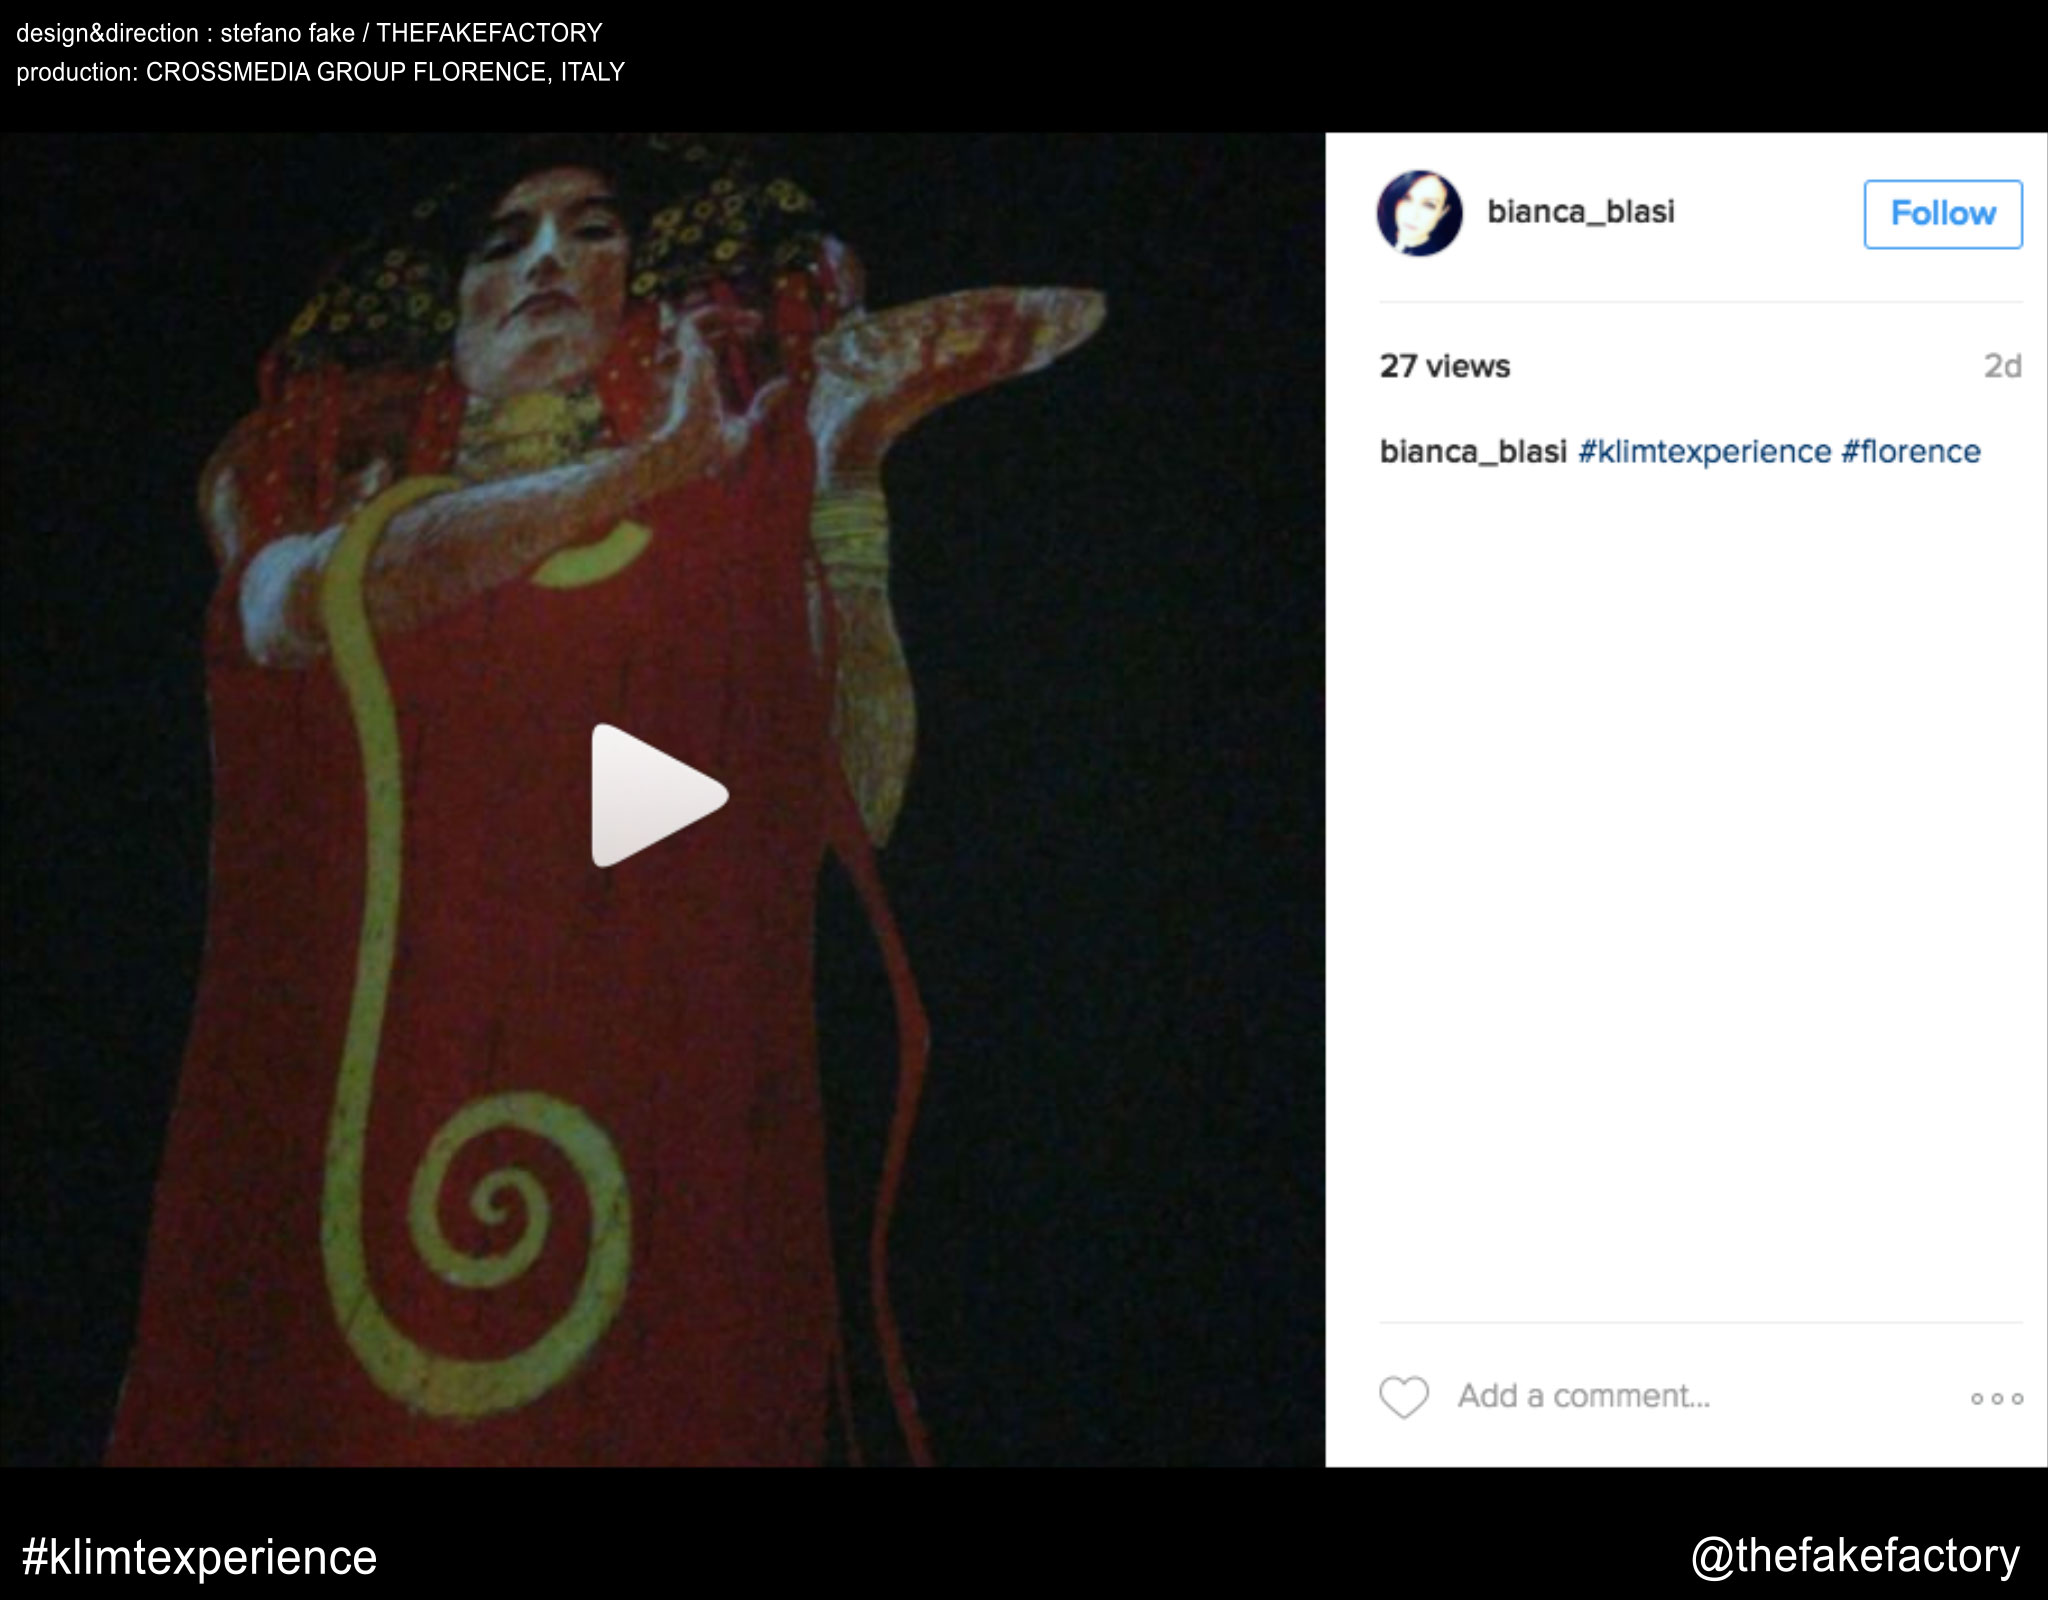
Task: Like the post with the heart icon
Action: click(x=1404, y=1397)
